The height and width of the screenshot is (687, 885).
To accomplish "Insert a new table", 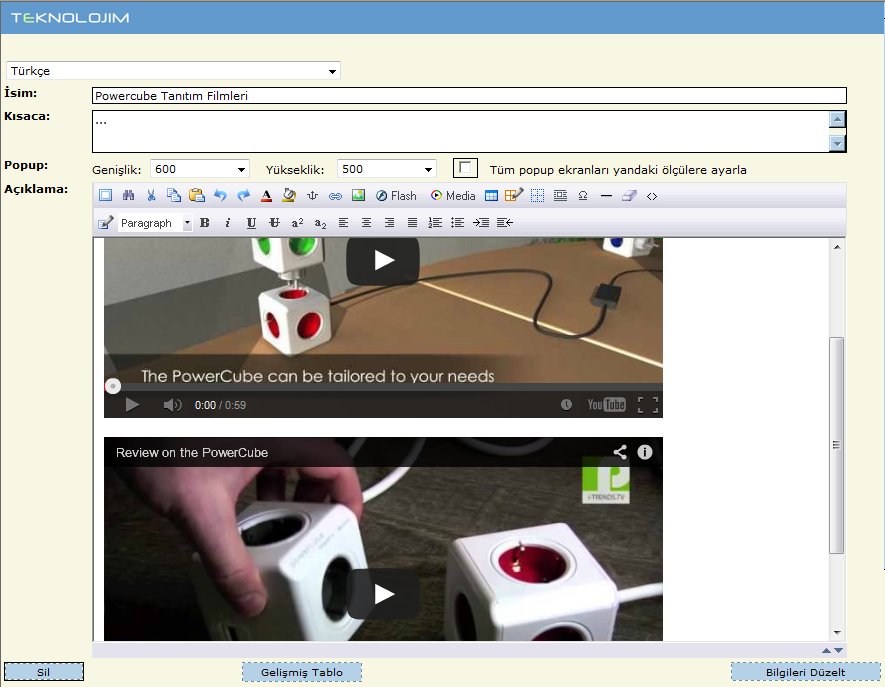I will pos(492,196).
